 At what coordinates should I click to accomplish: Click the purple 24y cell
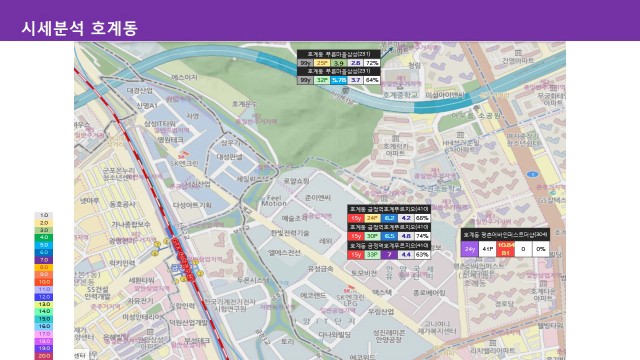click(470, 249)
